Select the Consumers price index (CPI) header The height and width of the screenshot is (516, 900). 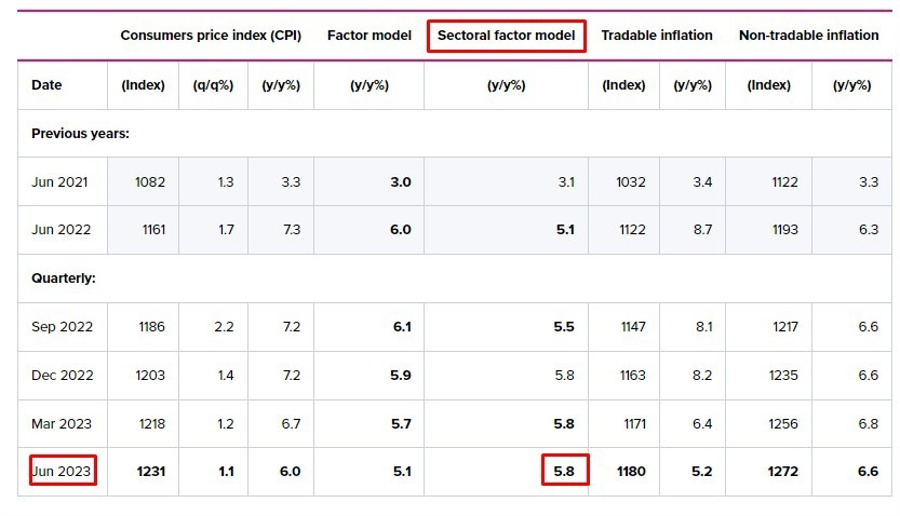(211, 36)
